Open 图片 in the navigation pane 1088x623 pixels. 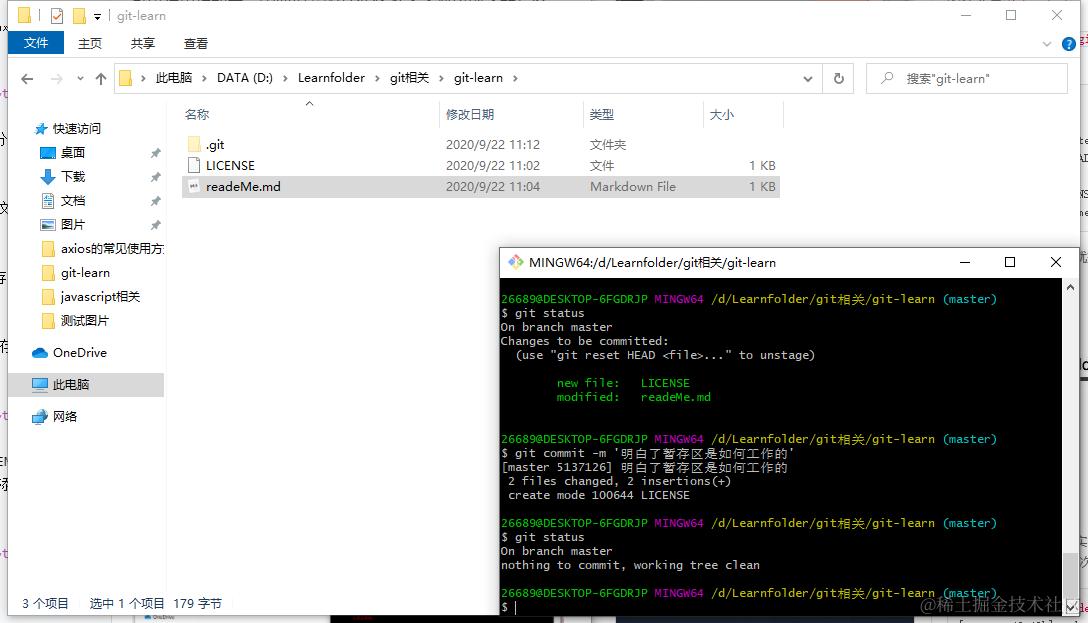click(x=72, y=224)
